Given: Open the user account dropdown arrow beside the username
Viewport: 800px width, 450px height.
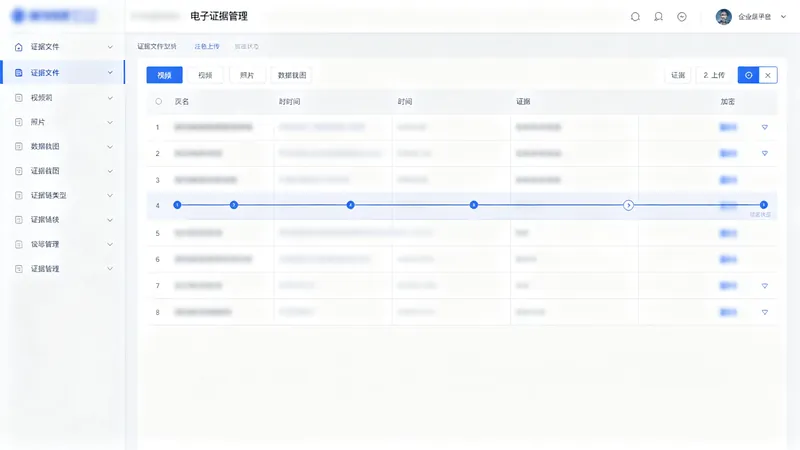Looking at the screenshot, I should (x=784, y=17).
